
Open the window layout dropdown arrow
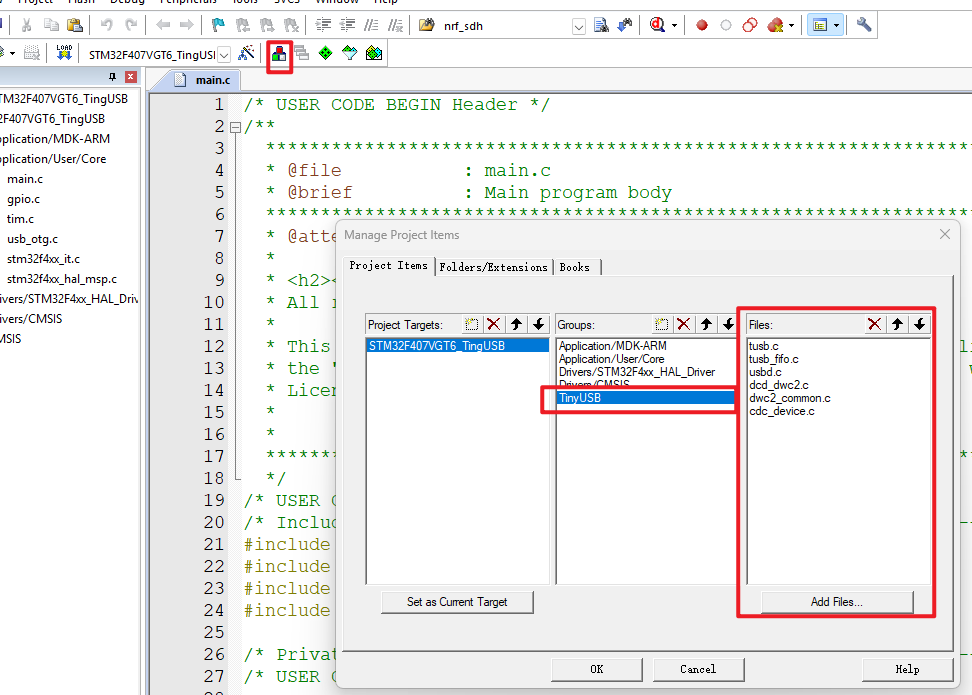836,26
